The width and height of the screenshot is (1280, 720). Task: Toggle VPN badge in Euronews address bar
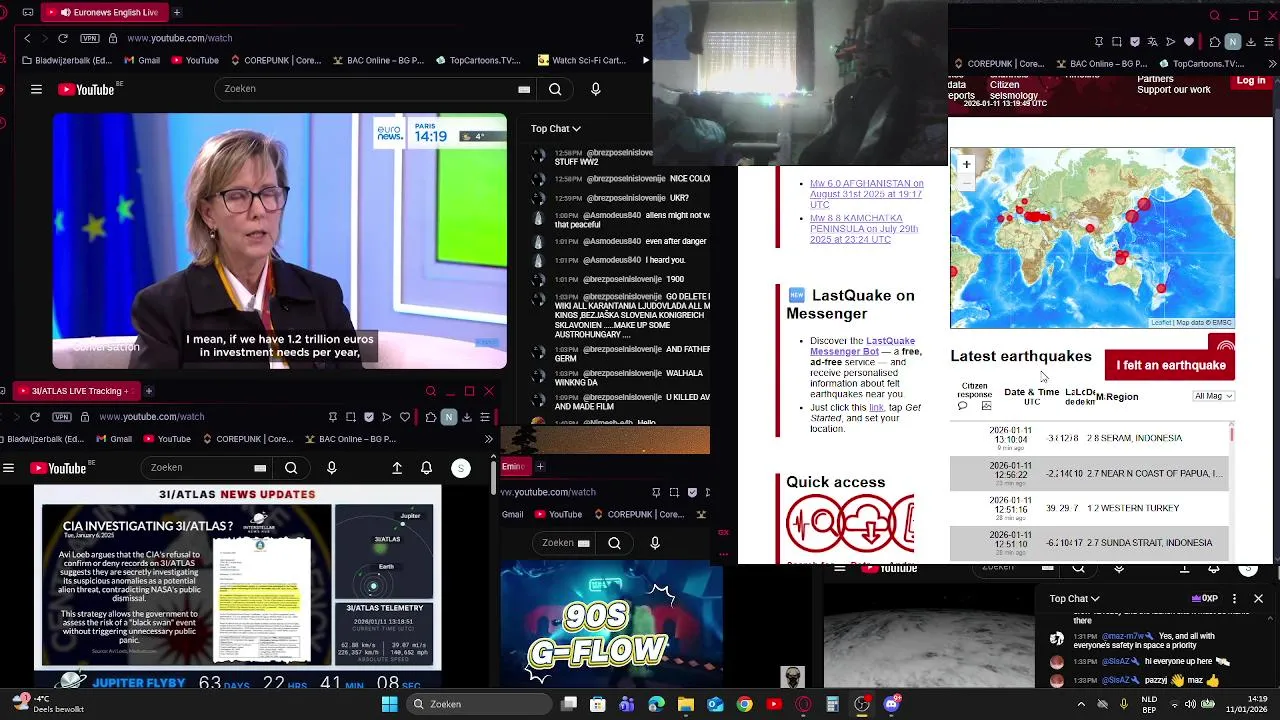click(x=90, y=38)
